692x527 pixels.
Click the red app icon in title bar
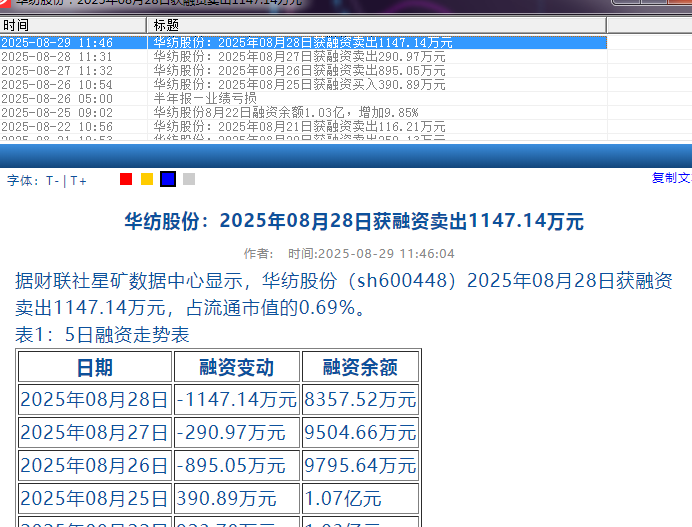tap(4, 3)
